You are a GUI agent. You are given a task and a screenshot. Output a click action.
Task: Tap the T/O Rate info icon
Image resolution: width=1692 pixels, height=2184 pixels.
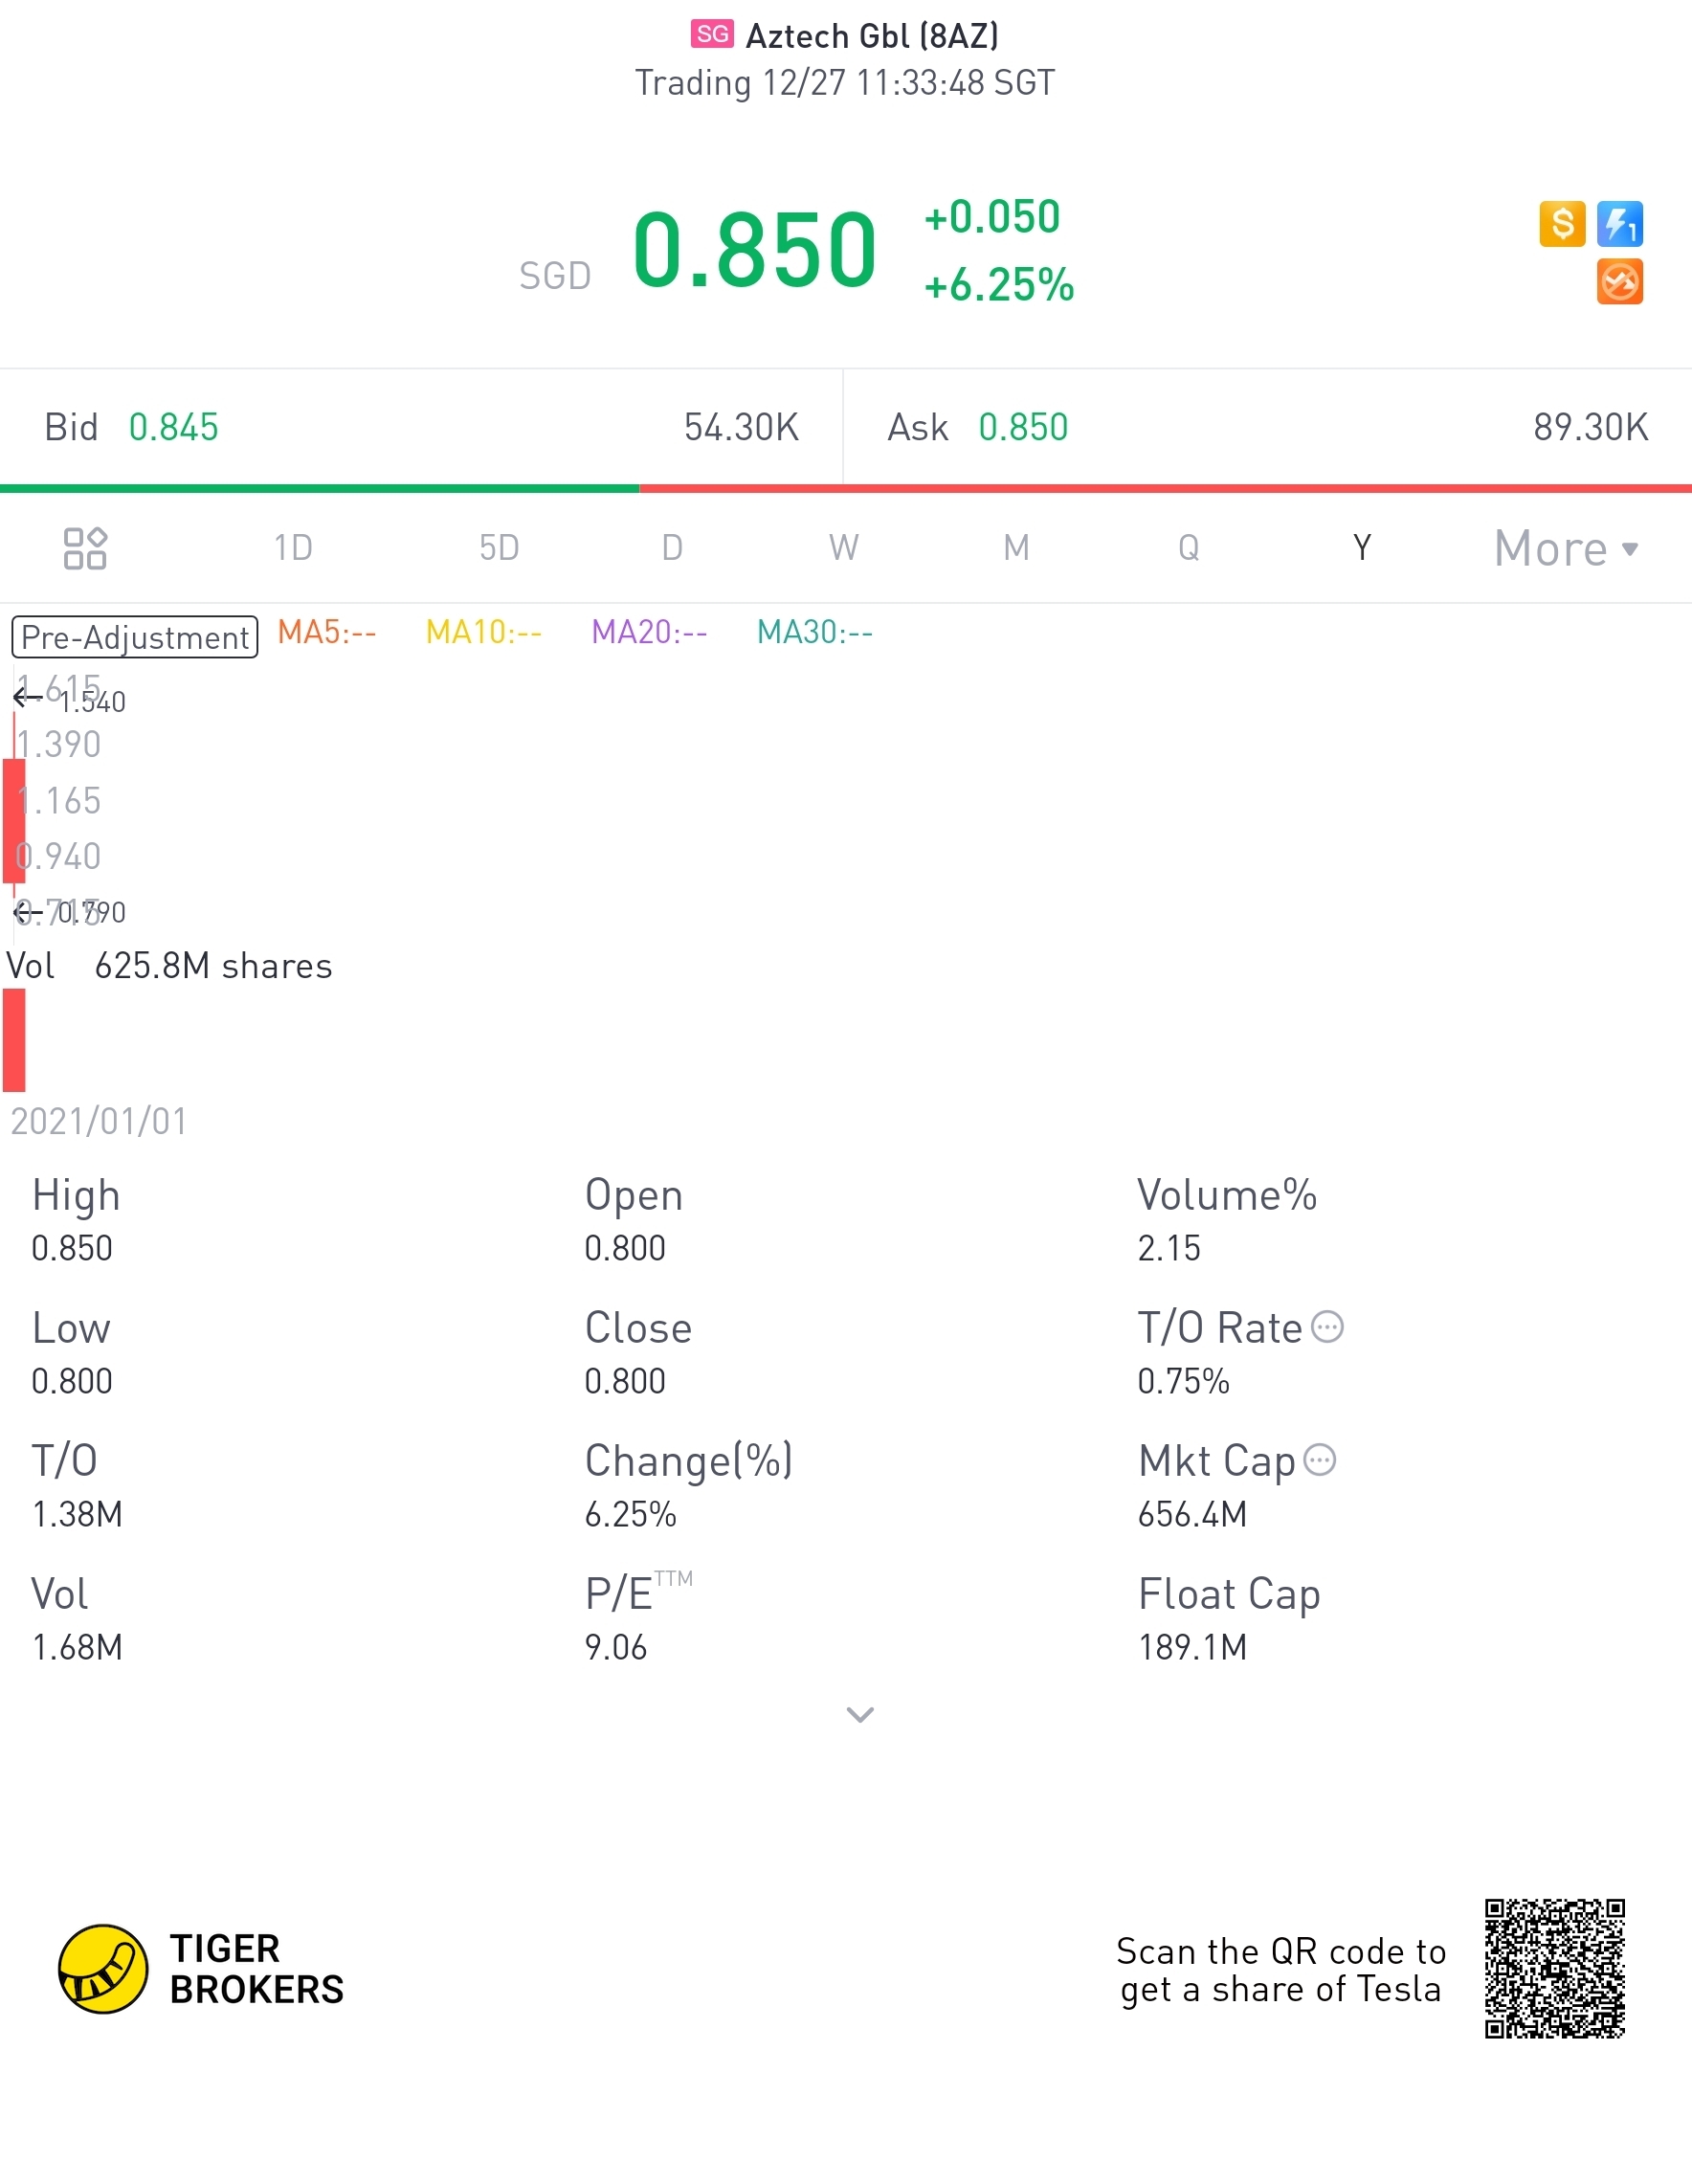(1327, 1327)
